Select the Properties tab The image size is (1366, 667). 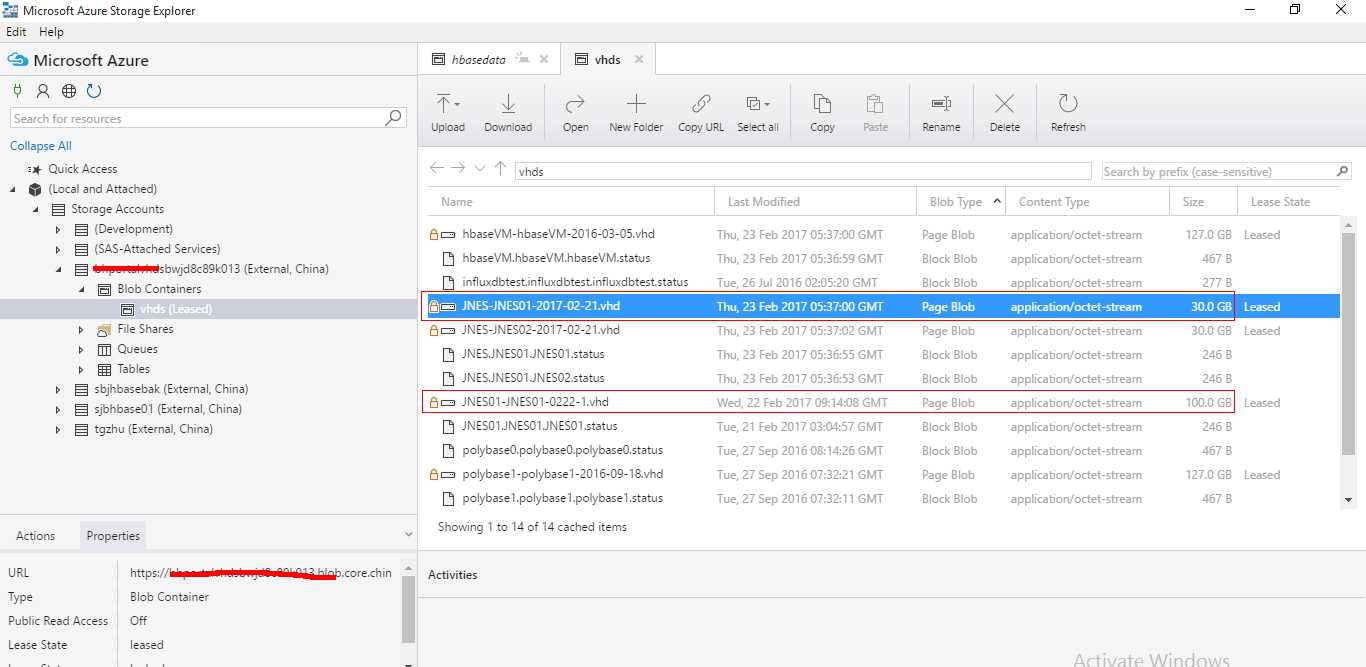113,535
